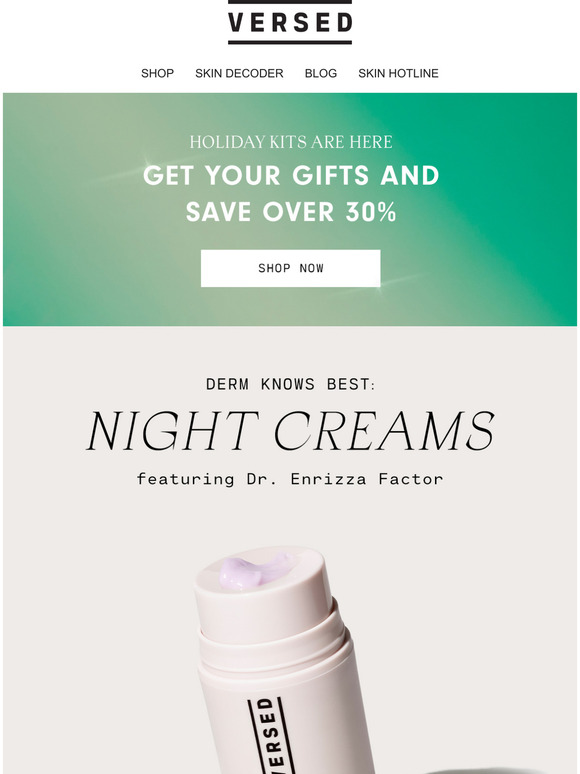This screenshot has height=774, width=580.
Task: Select the DERM KNOWS BEST subtitle
Action: 291,384
